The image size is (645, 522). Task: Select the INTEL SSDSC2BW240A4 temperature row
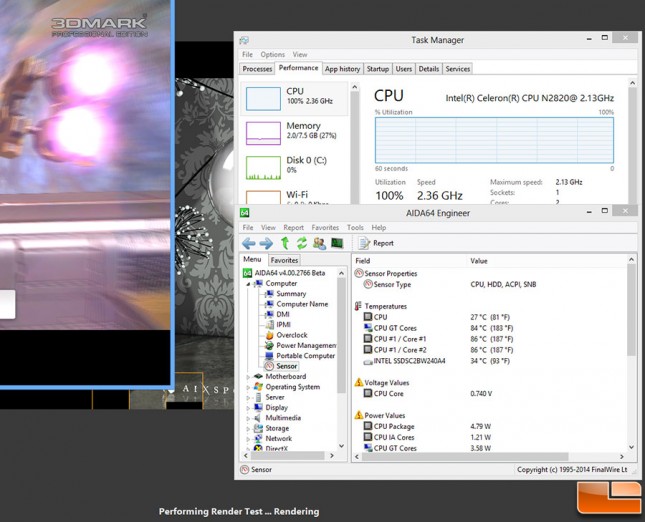437,361
